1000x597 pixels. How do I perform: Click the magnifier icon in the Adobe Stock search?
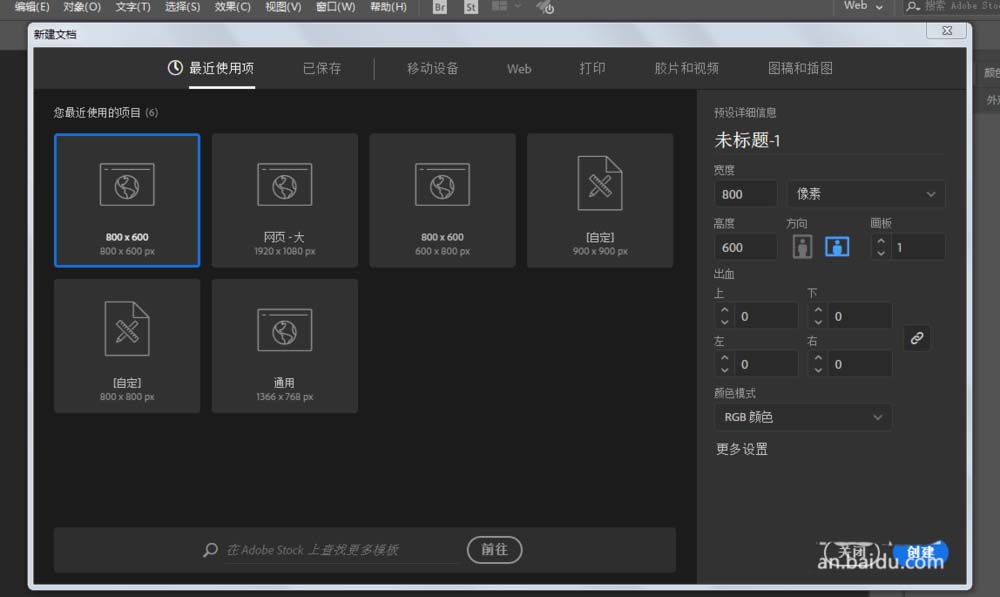(209, 549)
